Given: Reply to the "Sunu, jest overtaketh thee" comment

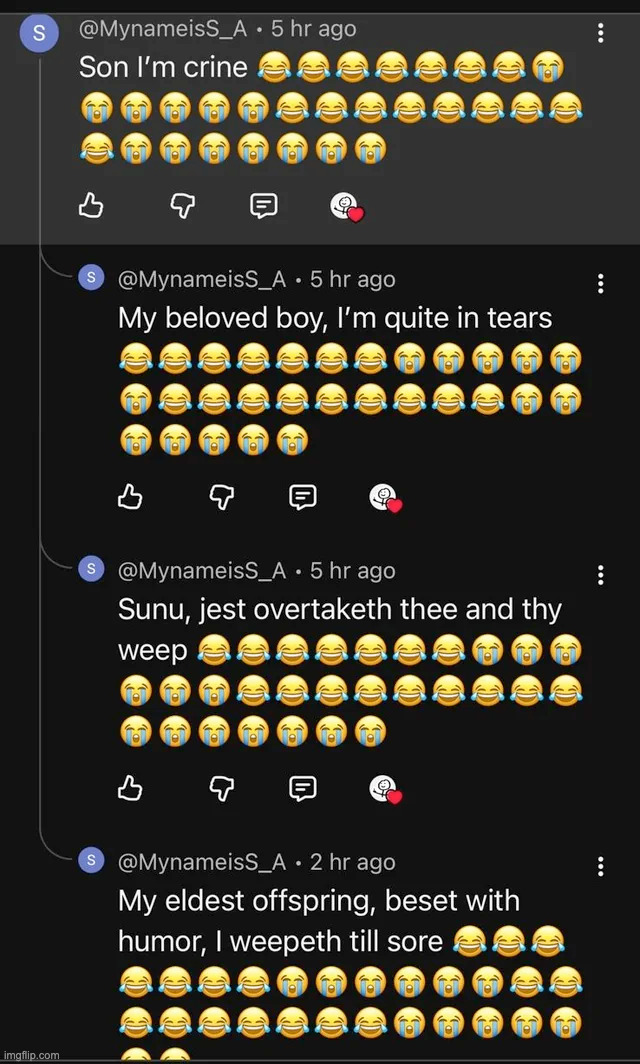Looking at the screenshot, I should click(x=302, y=788).
